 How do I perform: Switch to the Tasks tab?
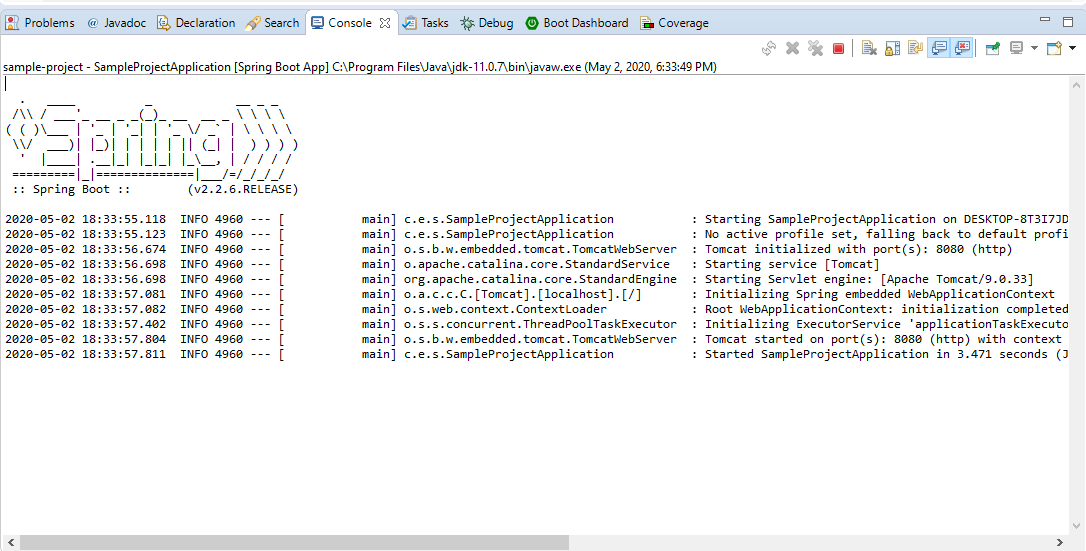pyautogui.click(x=426, y=23)
